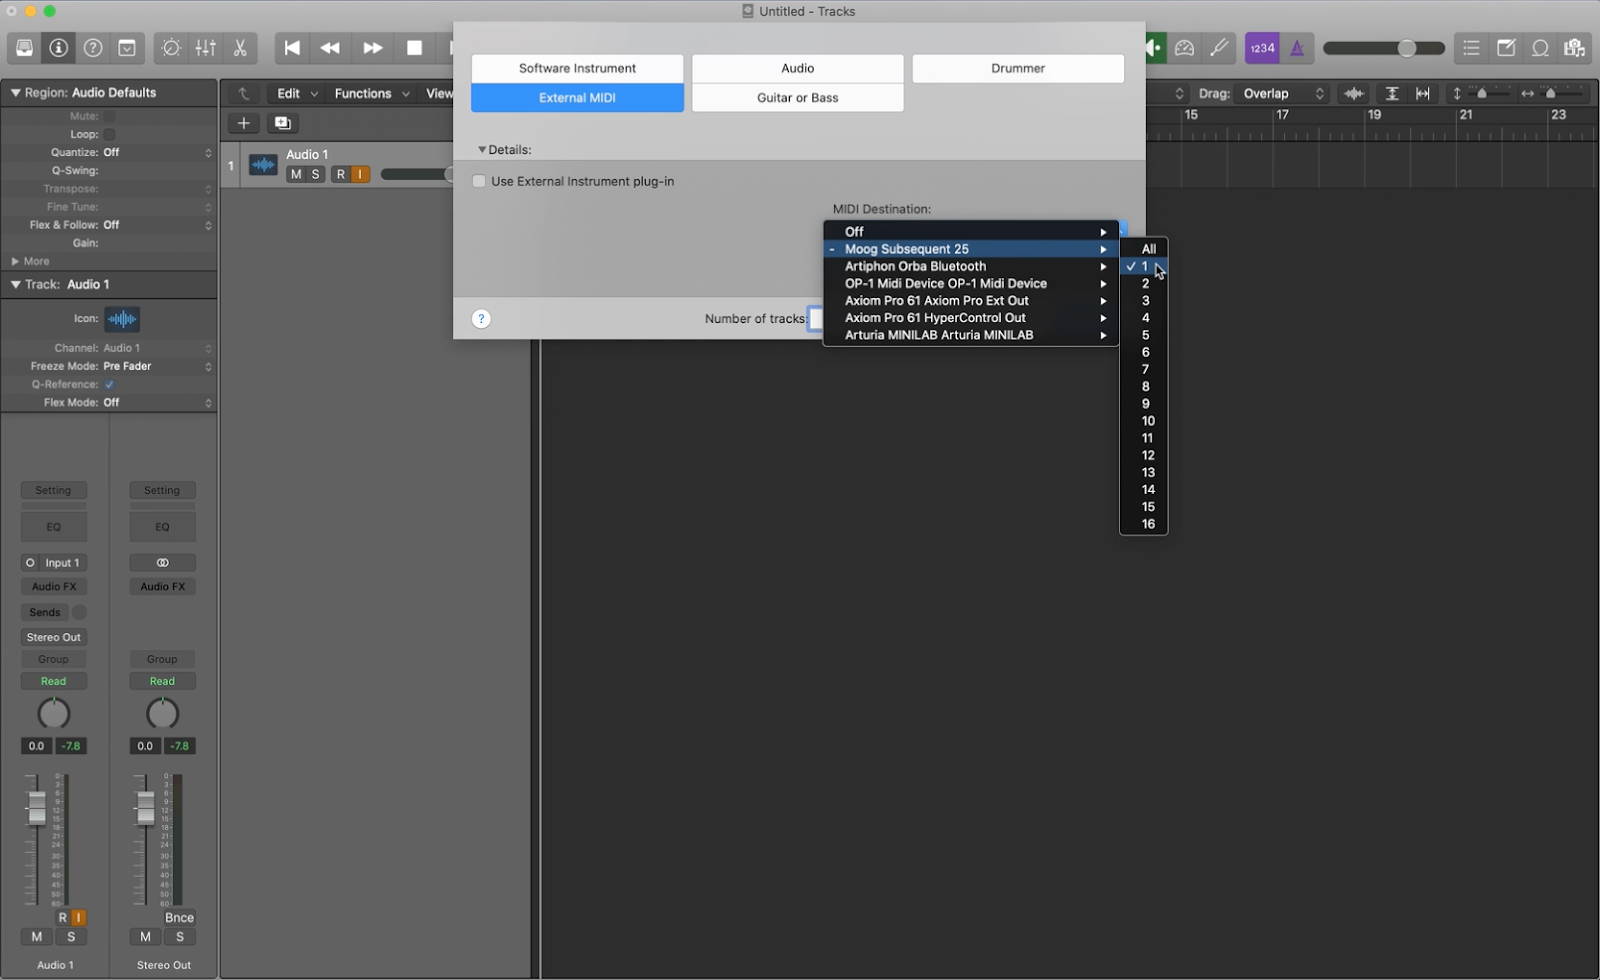1600x980 pixels.
Task: Choose All channels in submenu
Action: (x=1144, y=249)
